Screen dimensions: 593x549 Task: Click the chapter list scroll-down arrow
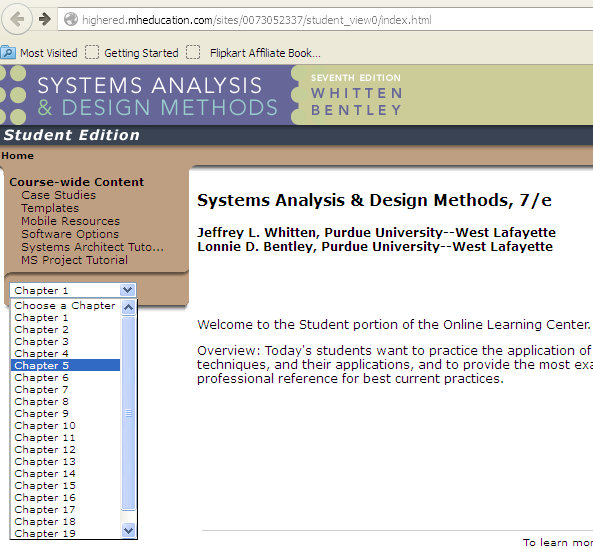(129, 530)
